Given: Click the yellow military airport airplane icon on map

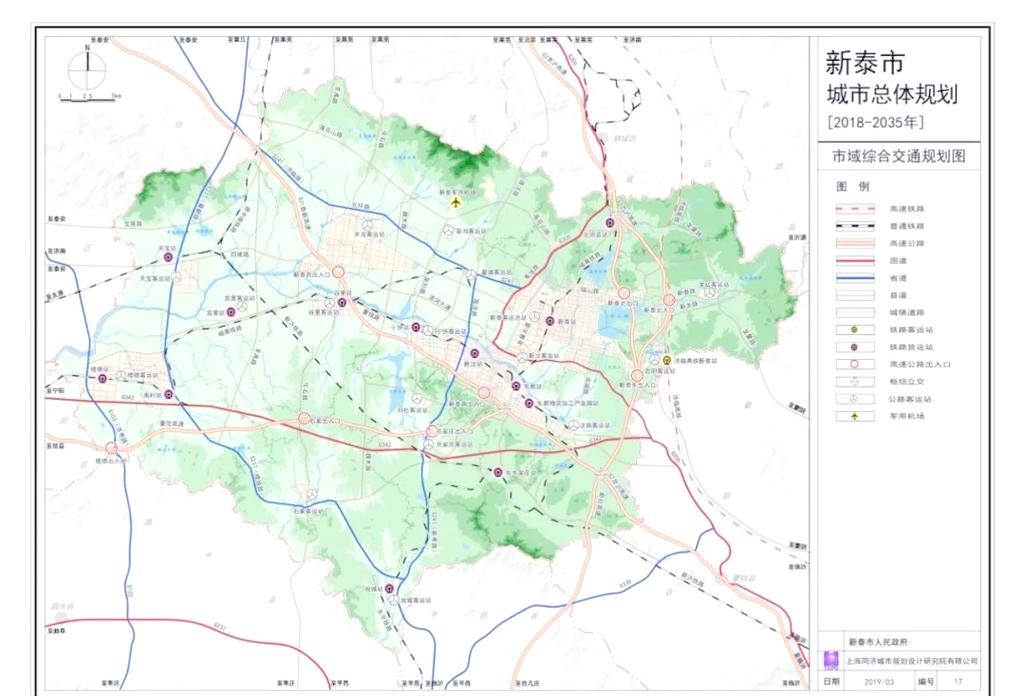Looking at the screenshot, I should pos(456,203).
